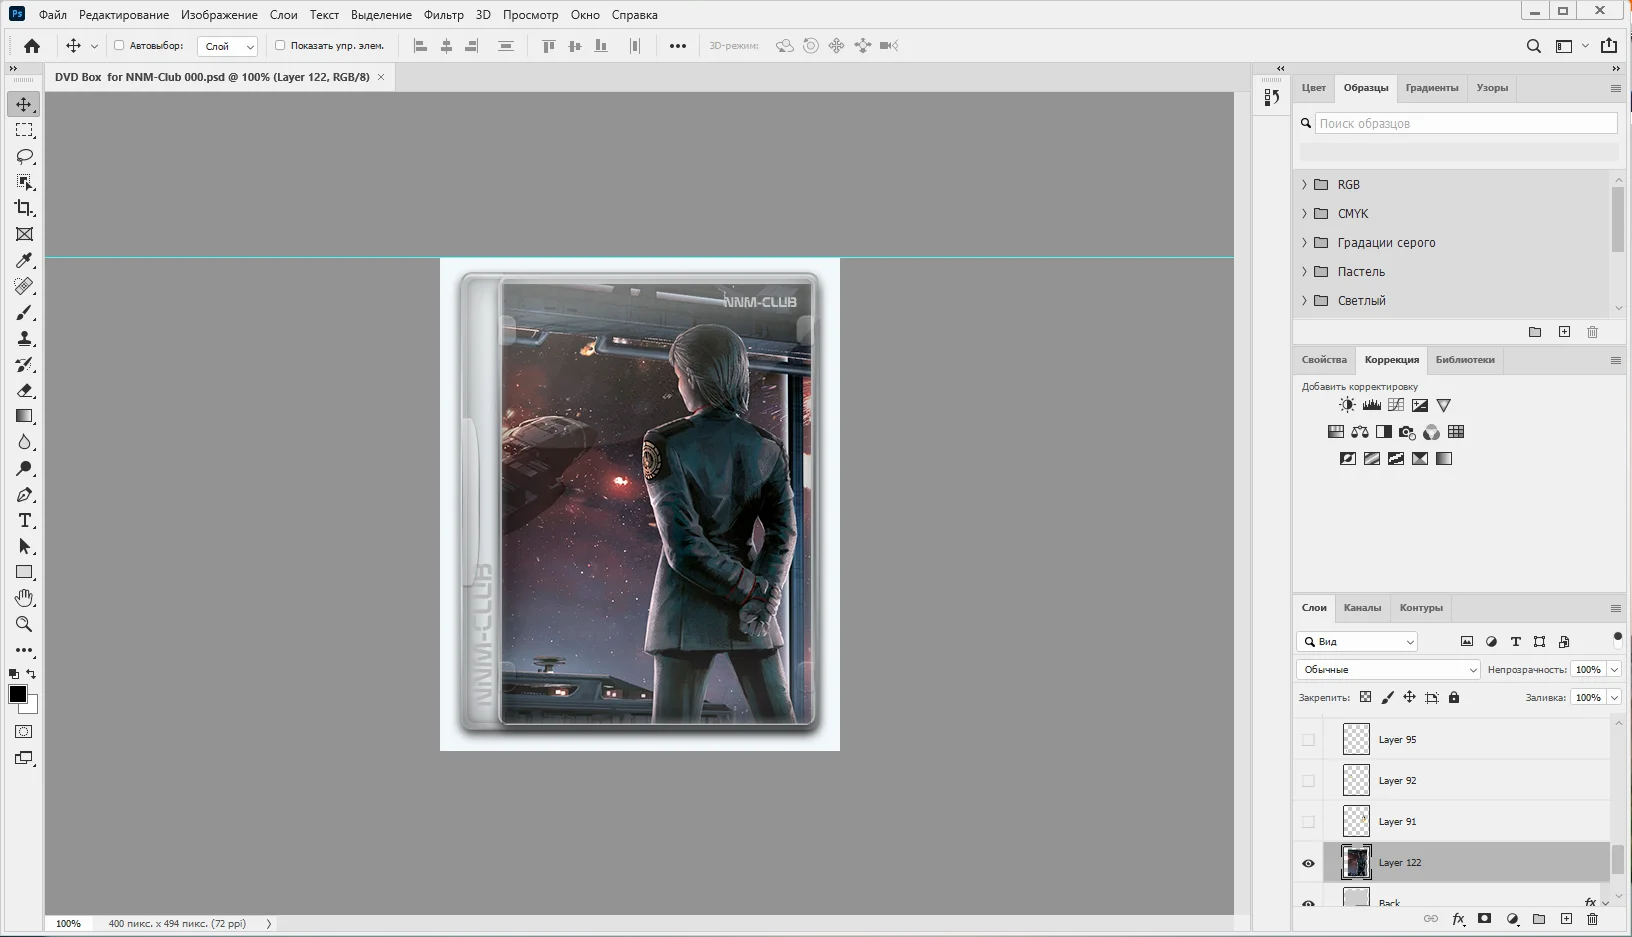
Task: Show Layer 92 visibility
Action: click(x=1308, y=781)
